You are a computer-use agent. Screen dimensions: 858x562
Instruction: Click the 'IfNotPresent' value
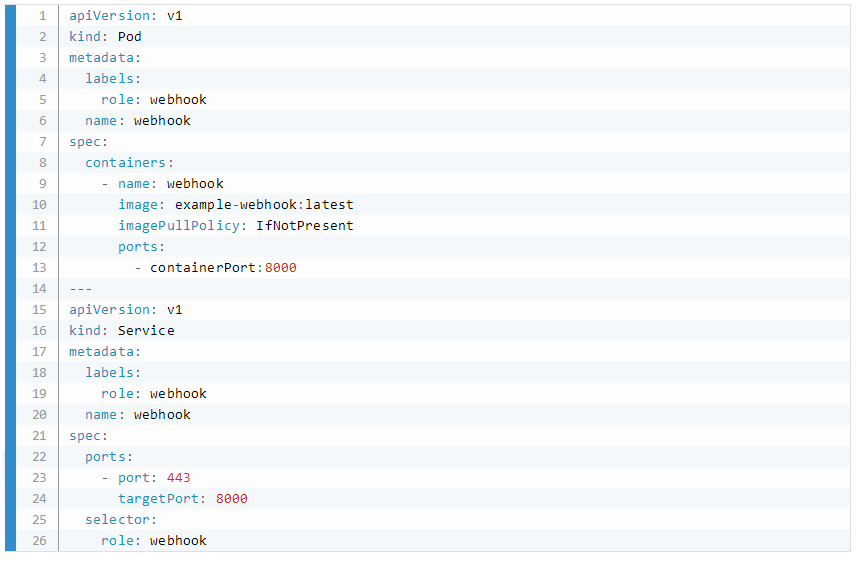(305, 225)
